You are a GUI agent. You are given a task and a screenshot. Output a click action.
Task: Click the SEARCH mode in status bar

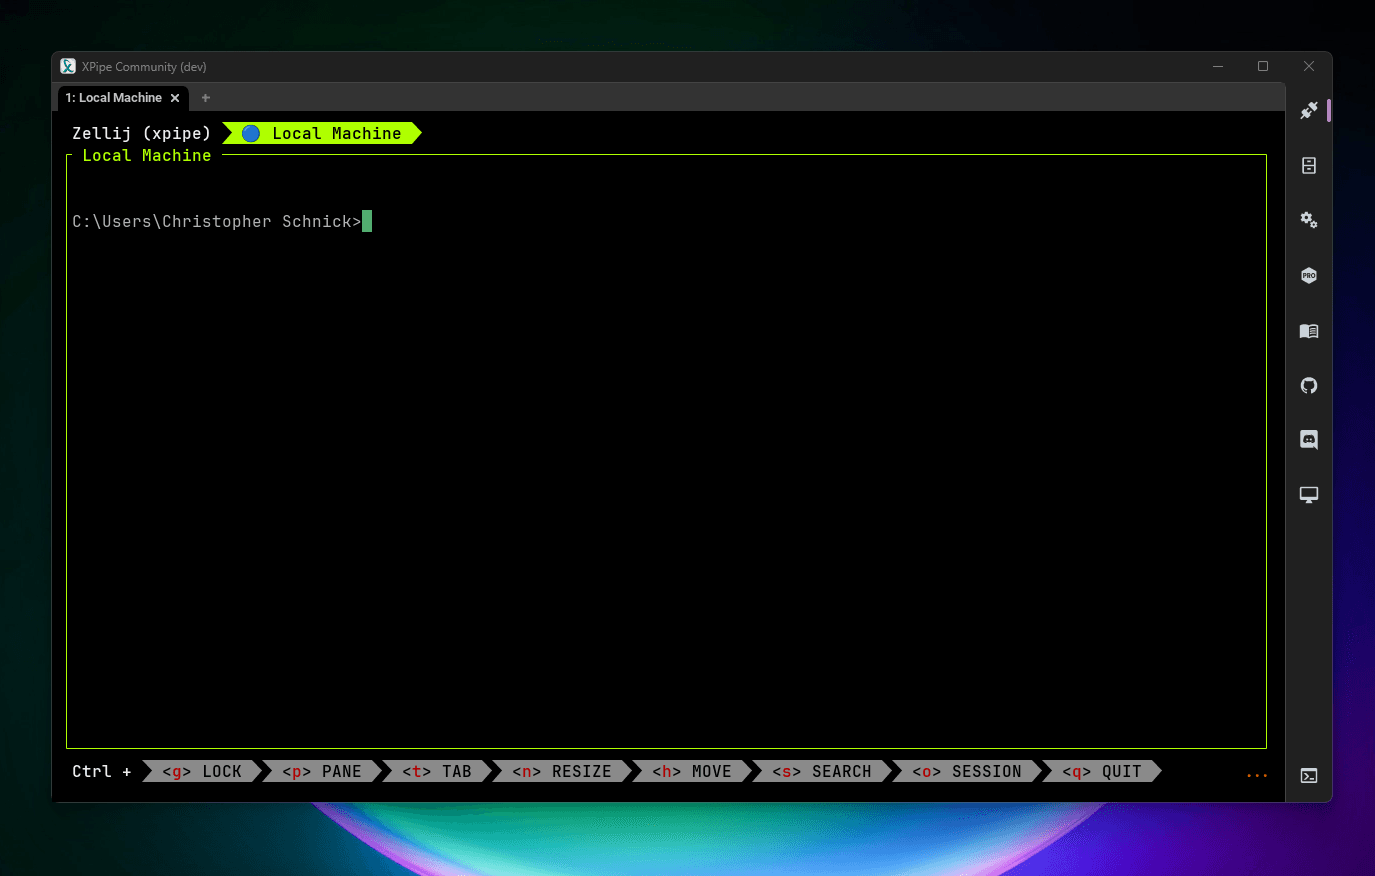[x=822, y=771]
